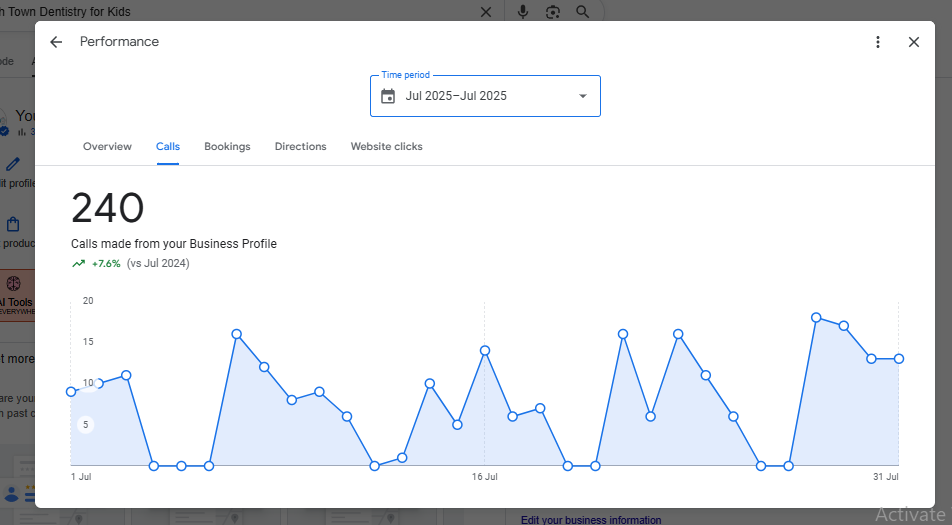952x525 pixels.
Task: Open search by image lens icon
Action: [x=553, y=12]
